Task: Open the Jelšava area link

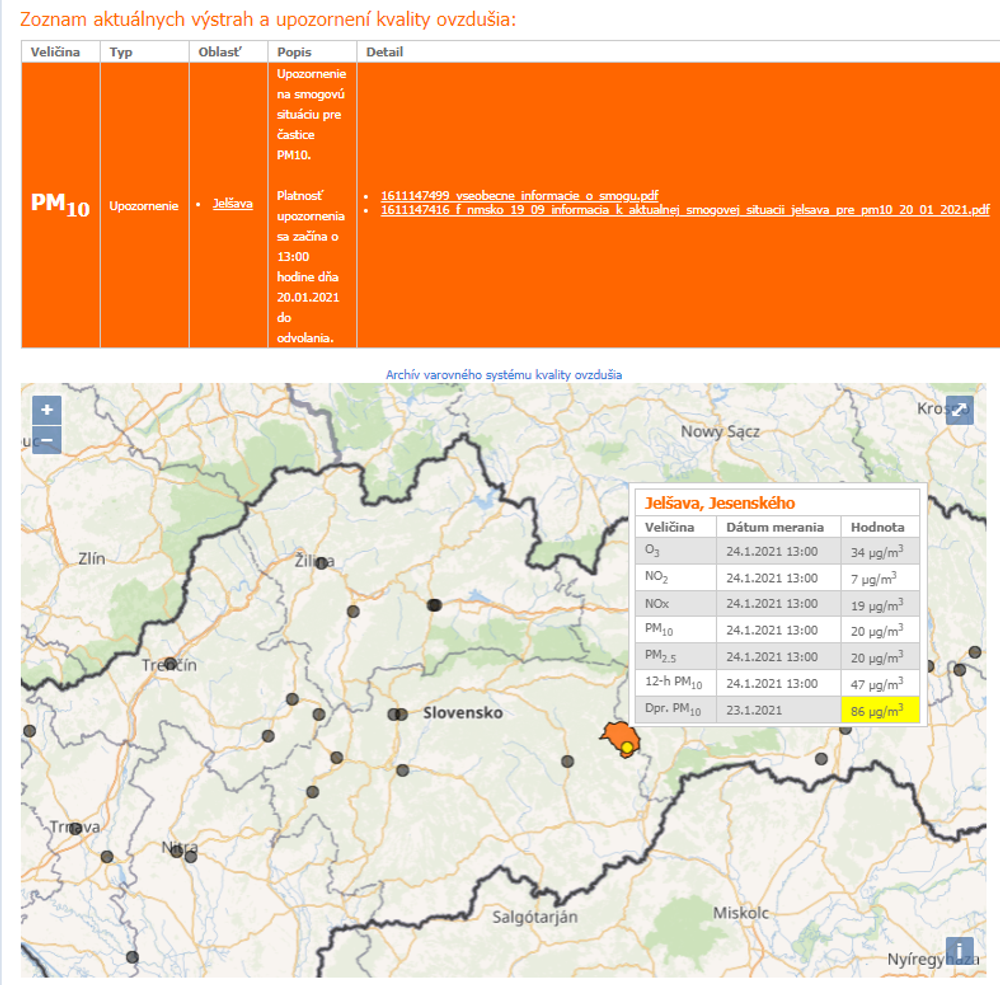Action: click(232, 204)
